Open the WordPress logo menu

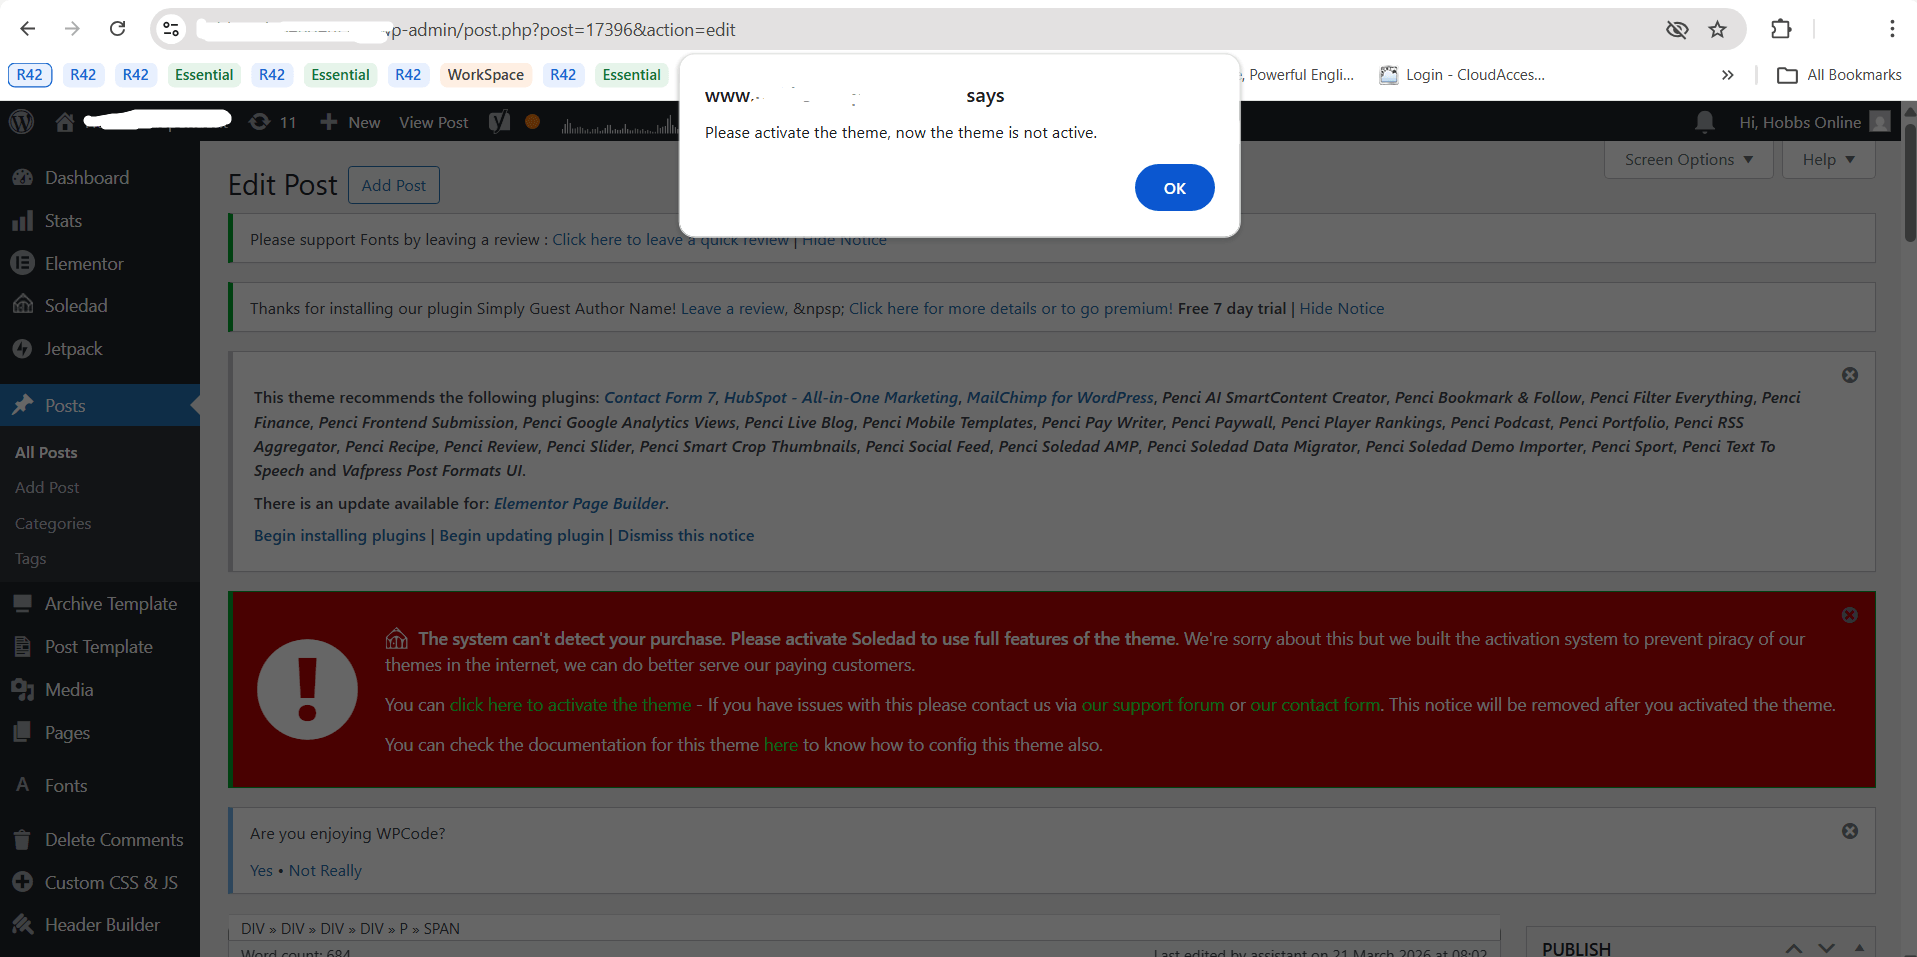[22, 122]
